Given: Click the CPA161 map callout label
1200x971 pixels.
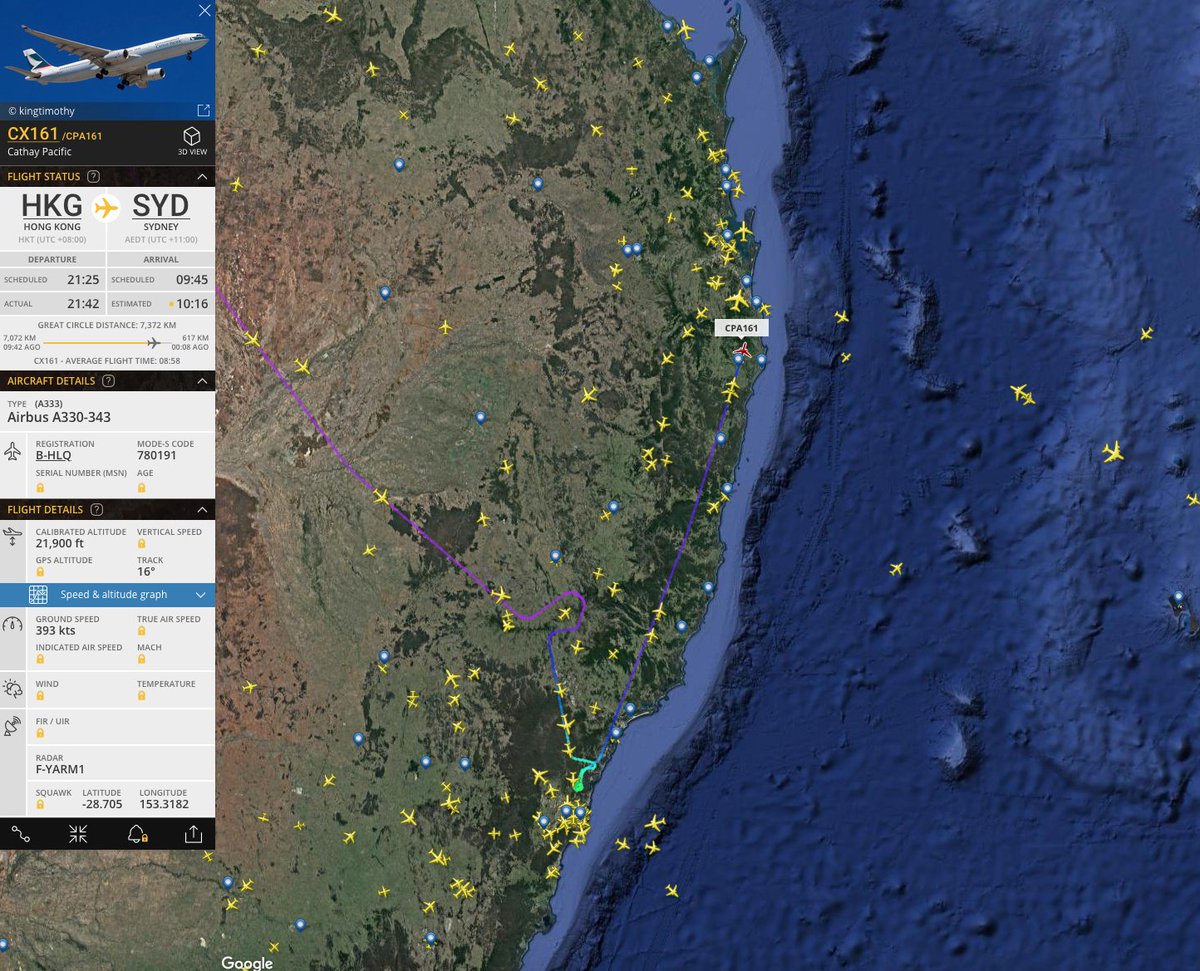Looking at the screenshot, I should click(742, 327).
